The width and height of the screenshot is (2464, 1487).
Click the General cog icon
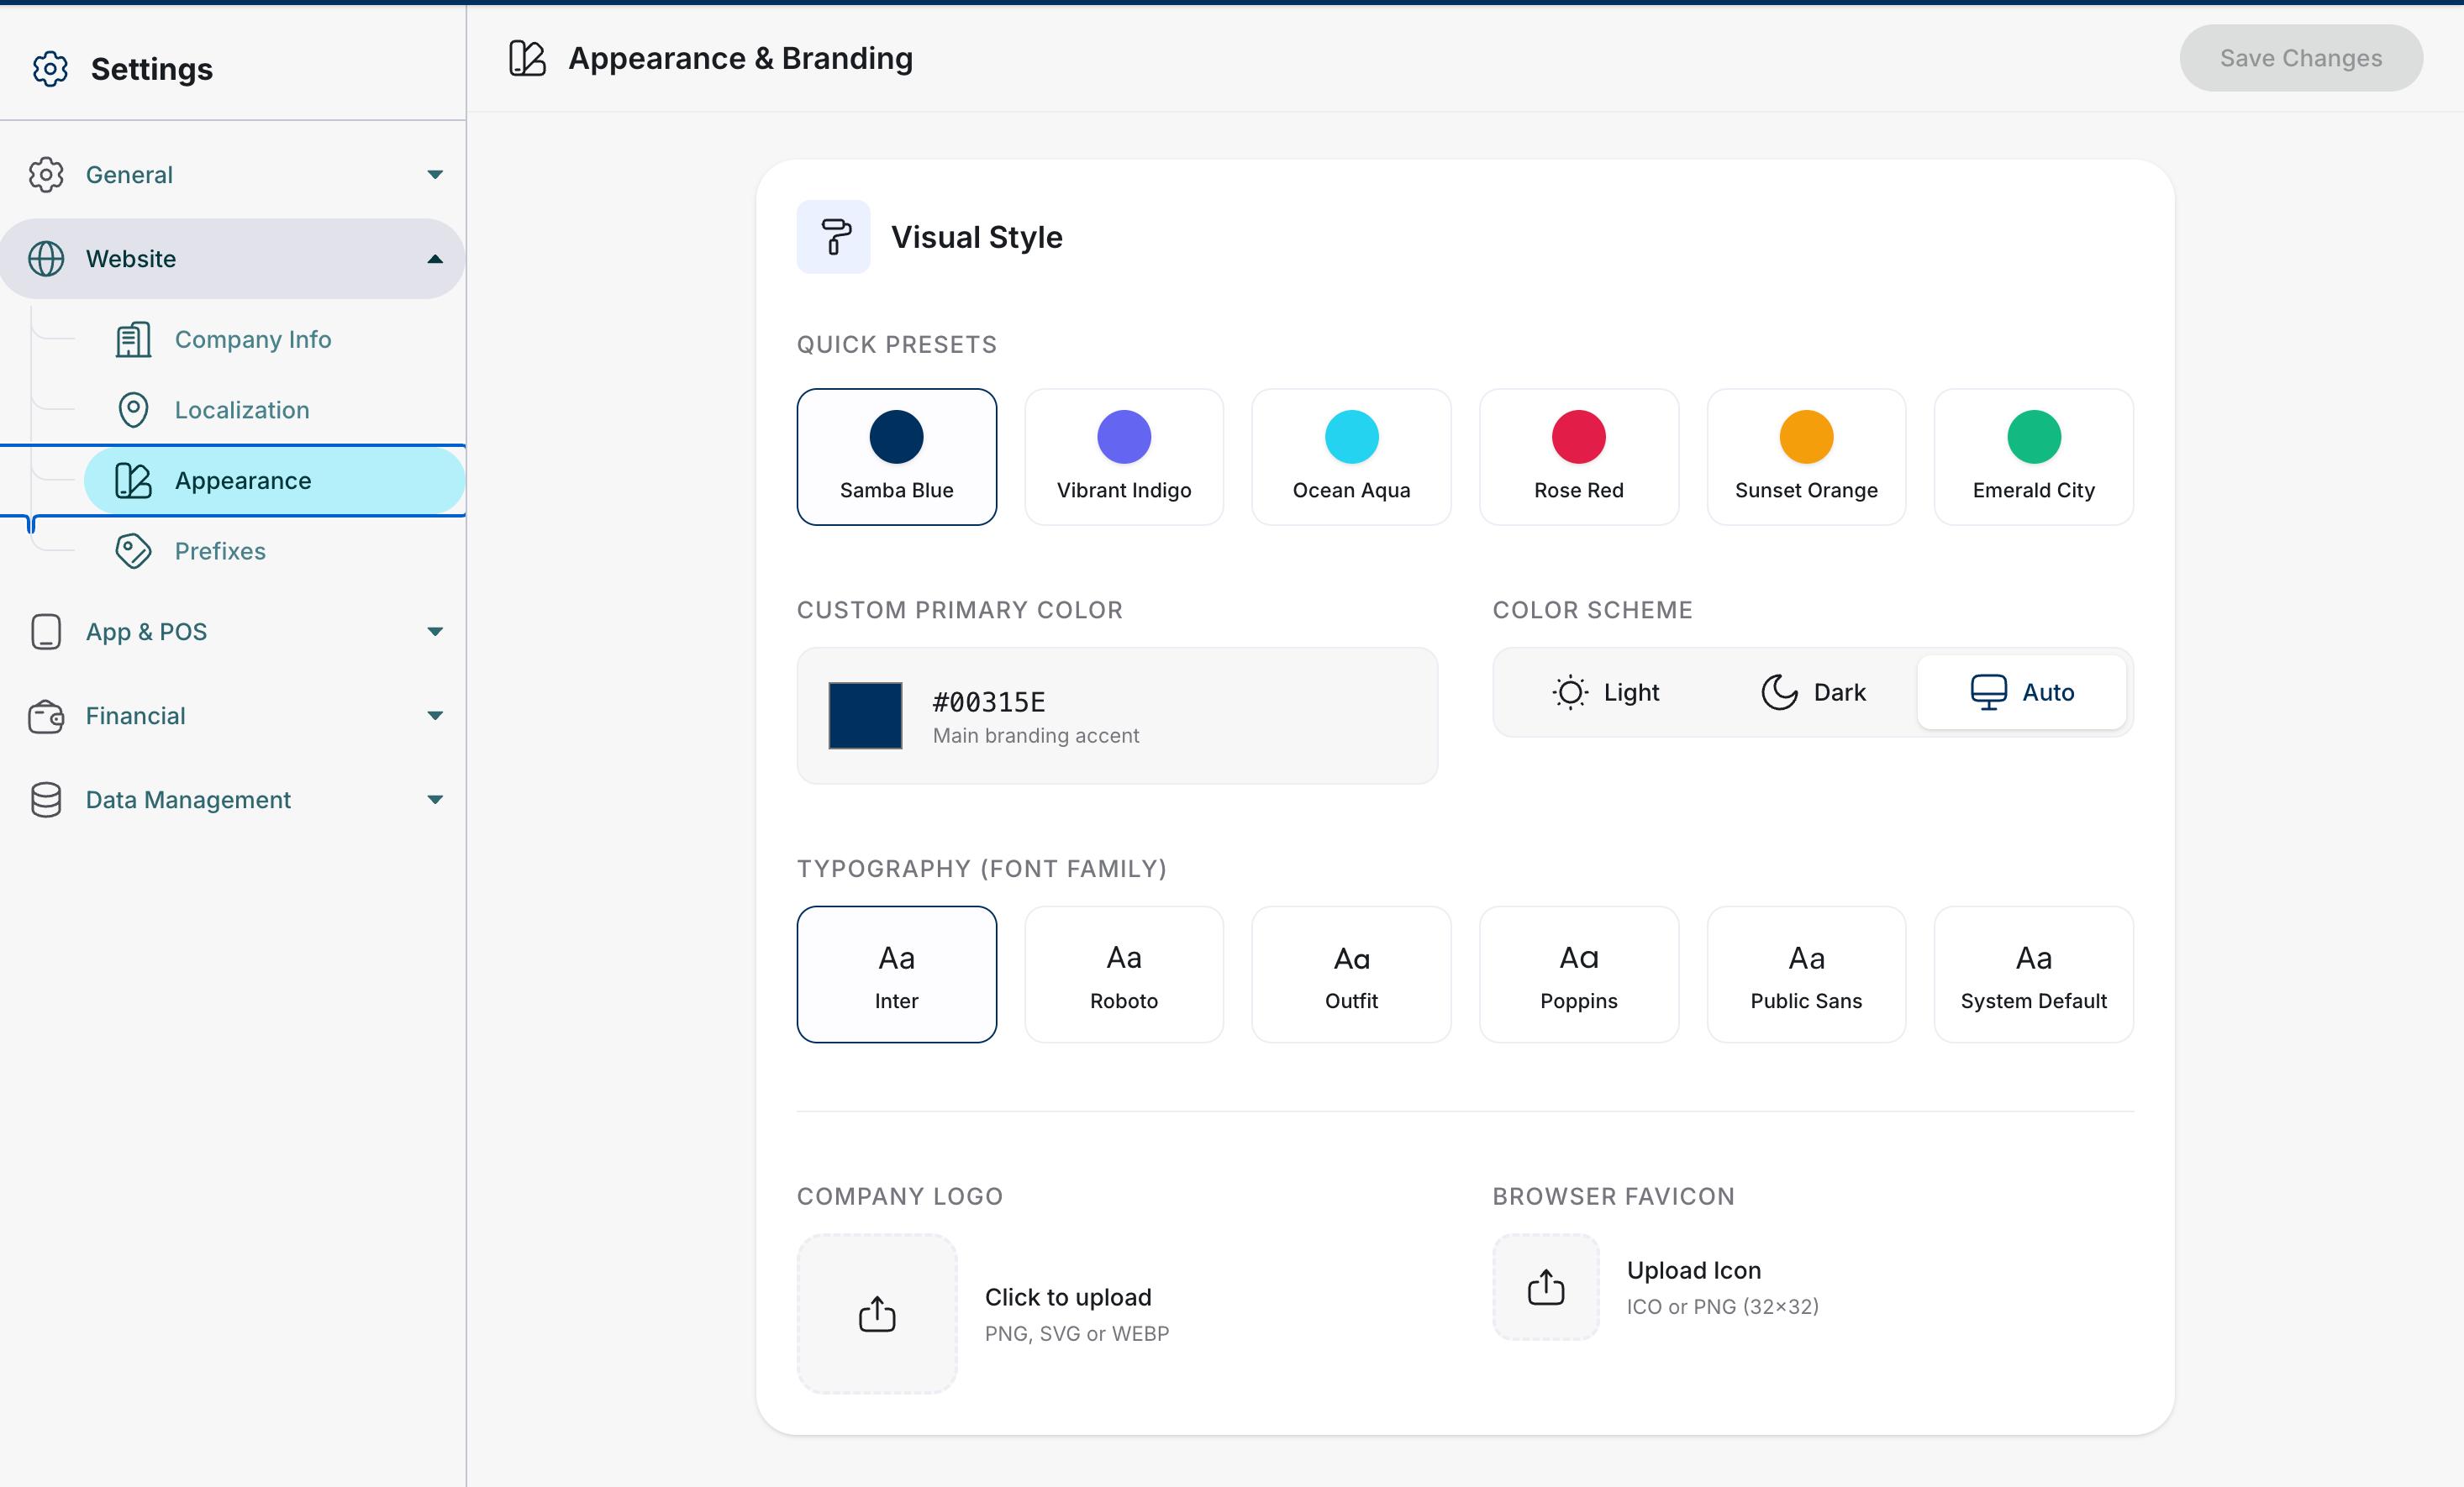click(x=46, y=174)
